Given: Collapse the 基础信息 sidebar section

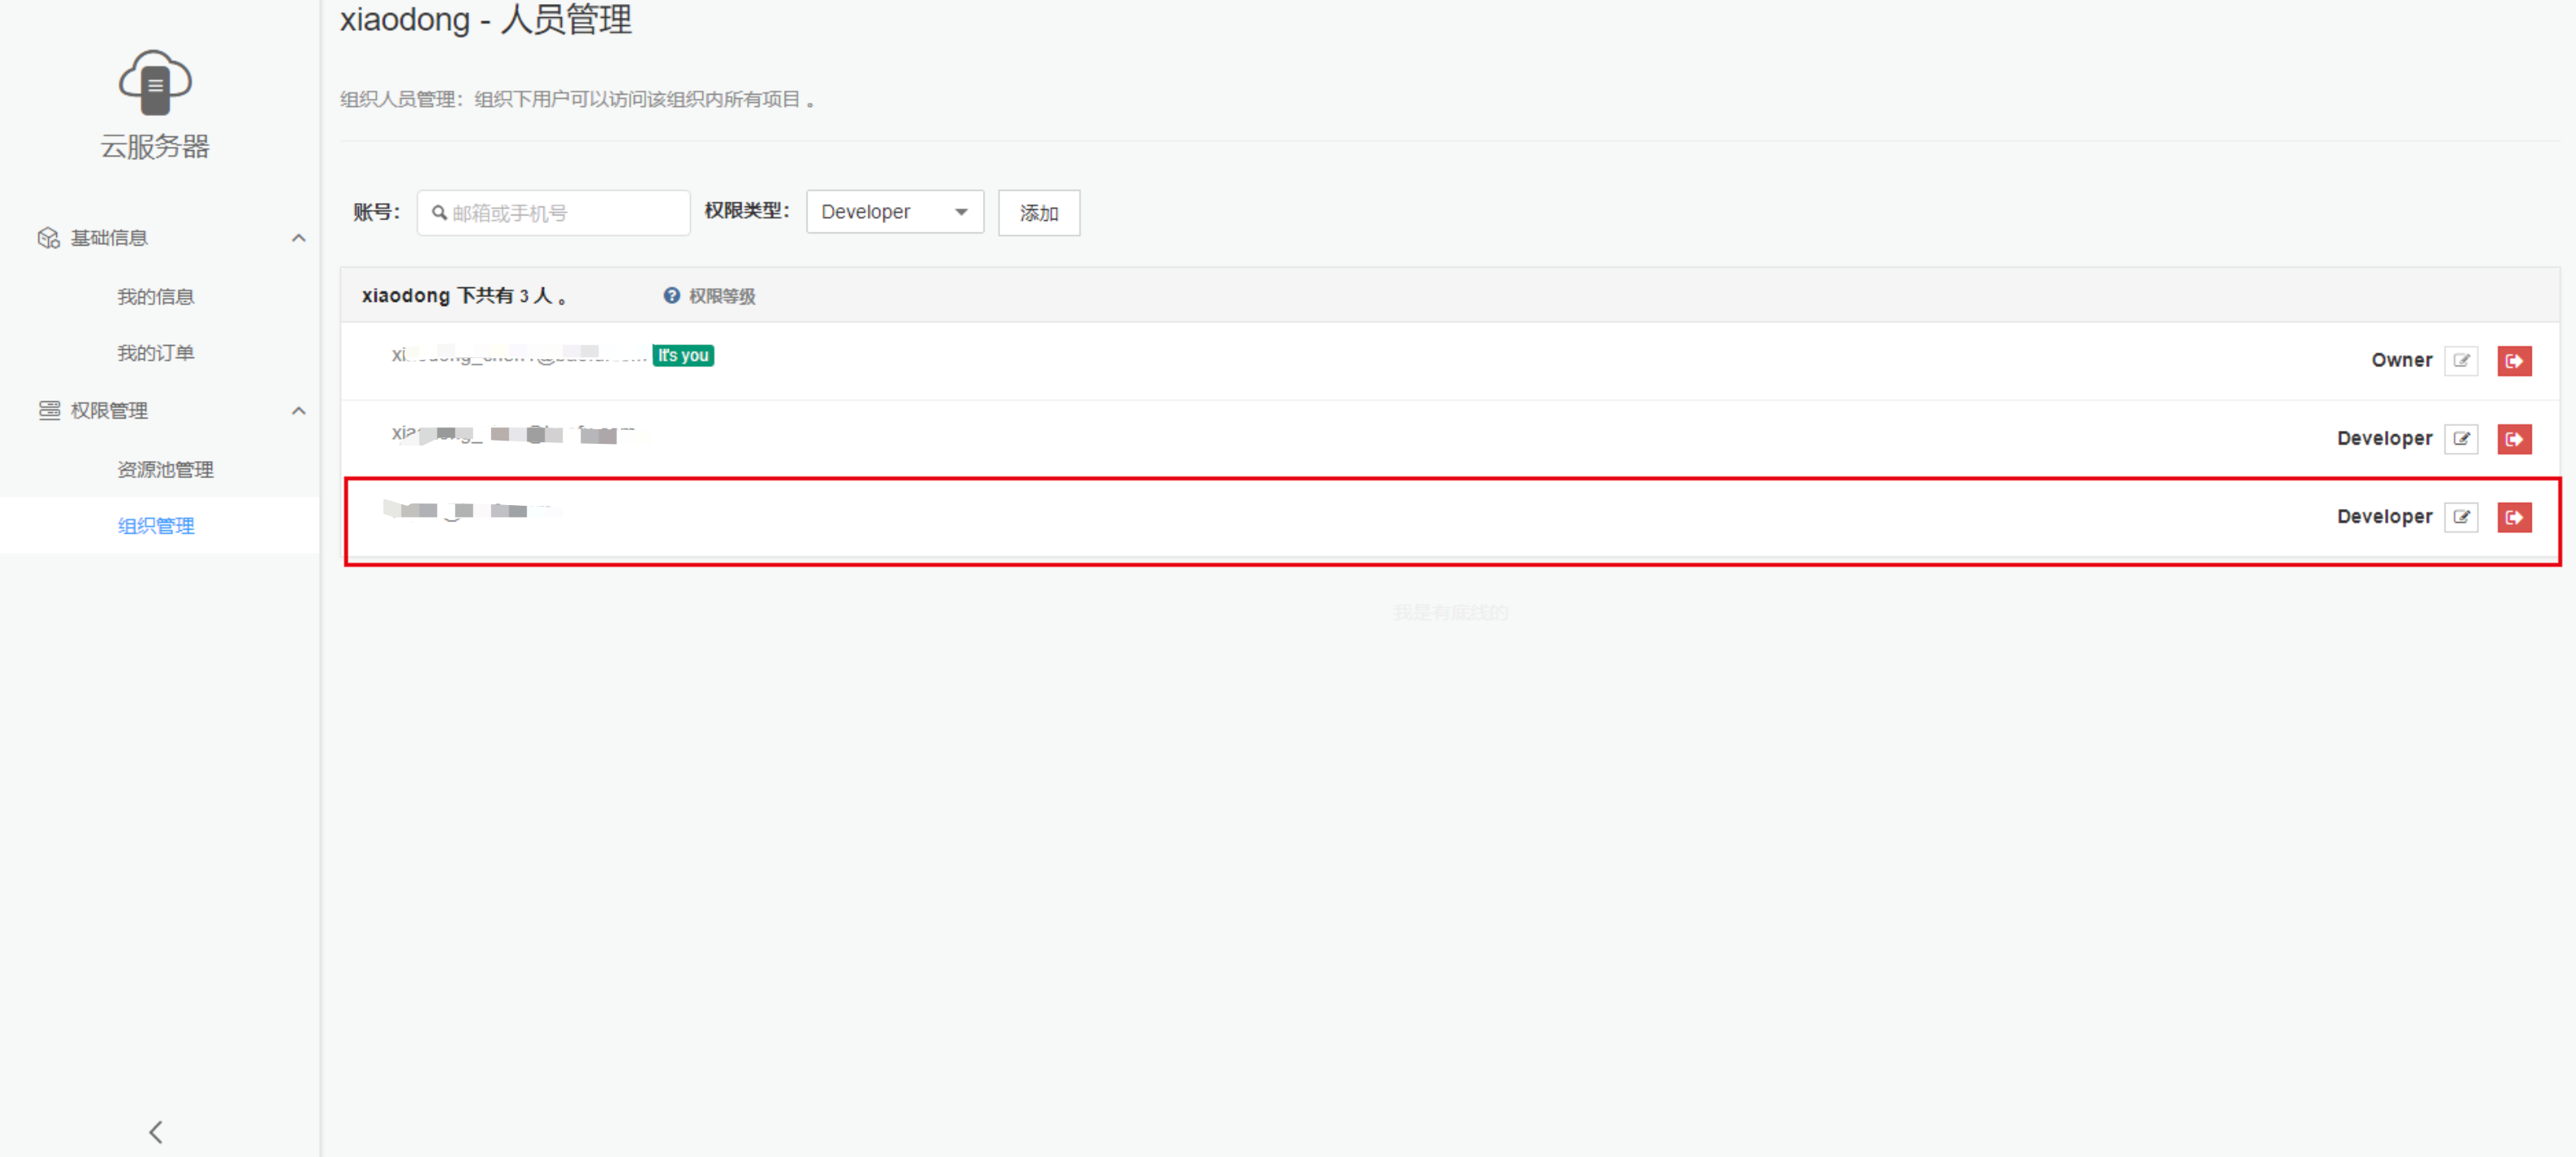Looking at the screenshot, I should coord(298,238).
